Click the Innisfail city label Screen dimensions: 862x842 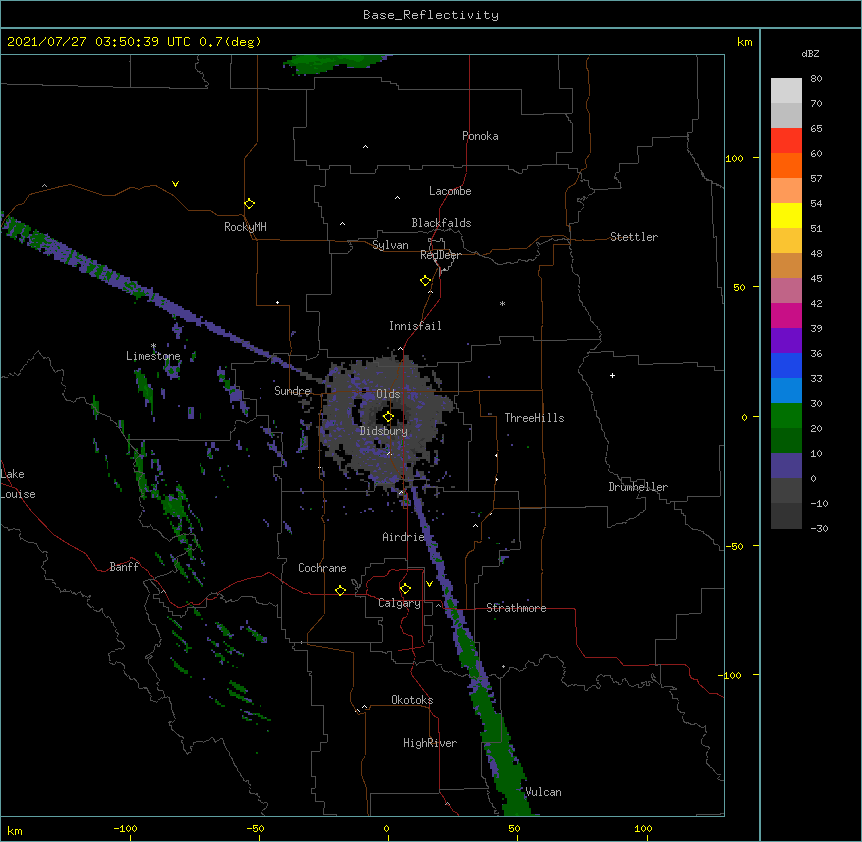coord(415,326)
